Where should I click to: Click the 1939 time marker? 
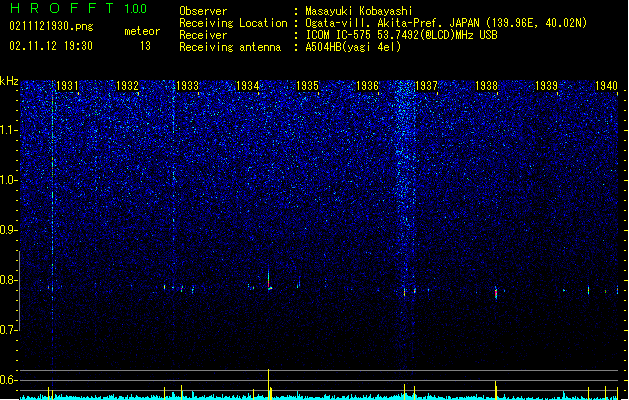[546, 85]
